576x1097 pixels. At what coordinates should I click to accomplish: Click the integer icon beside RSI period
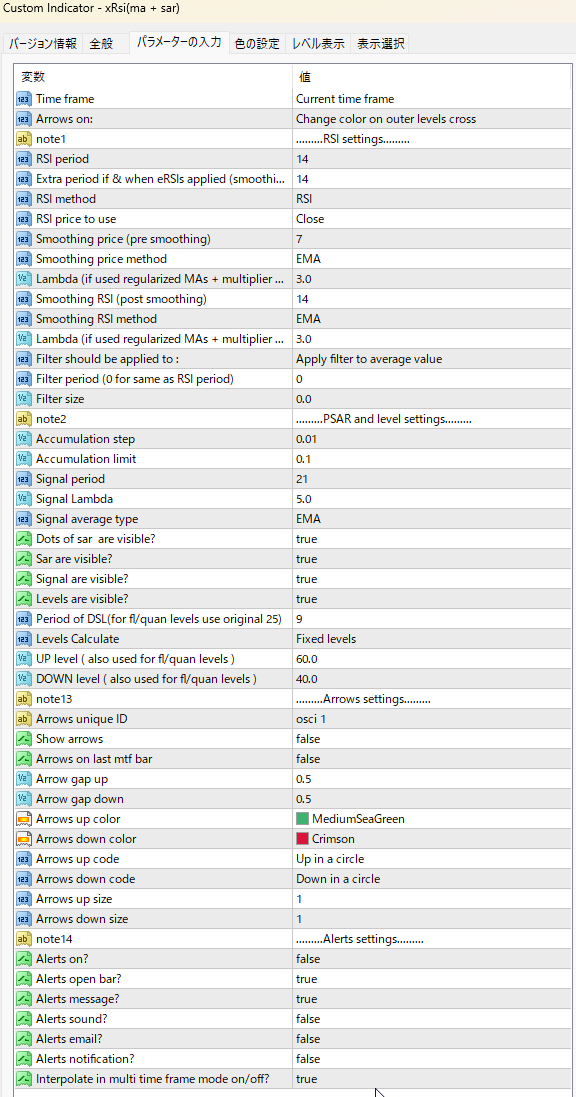pyautogui.click(x=24, y=159)
